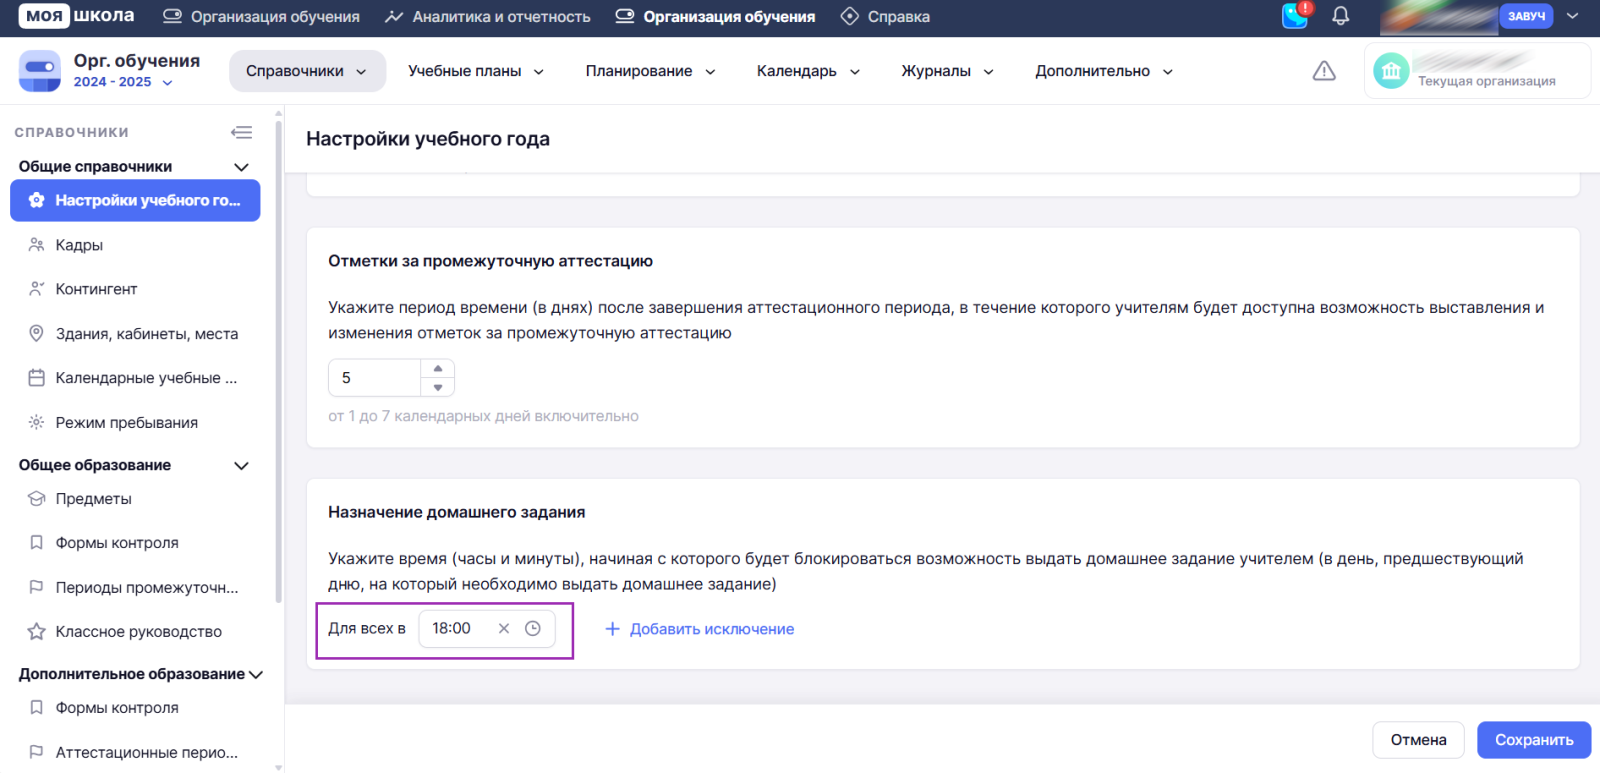This screenshot has height=773, width=1600.
Task: Select Кадры in the sidebar
Action: [79, 245]
